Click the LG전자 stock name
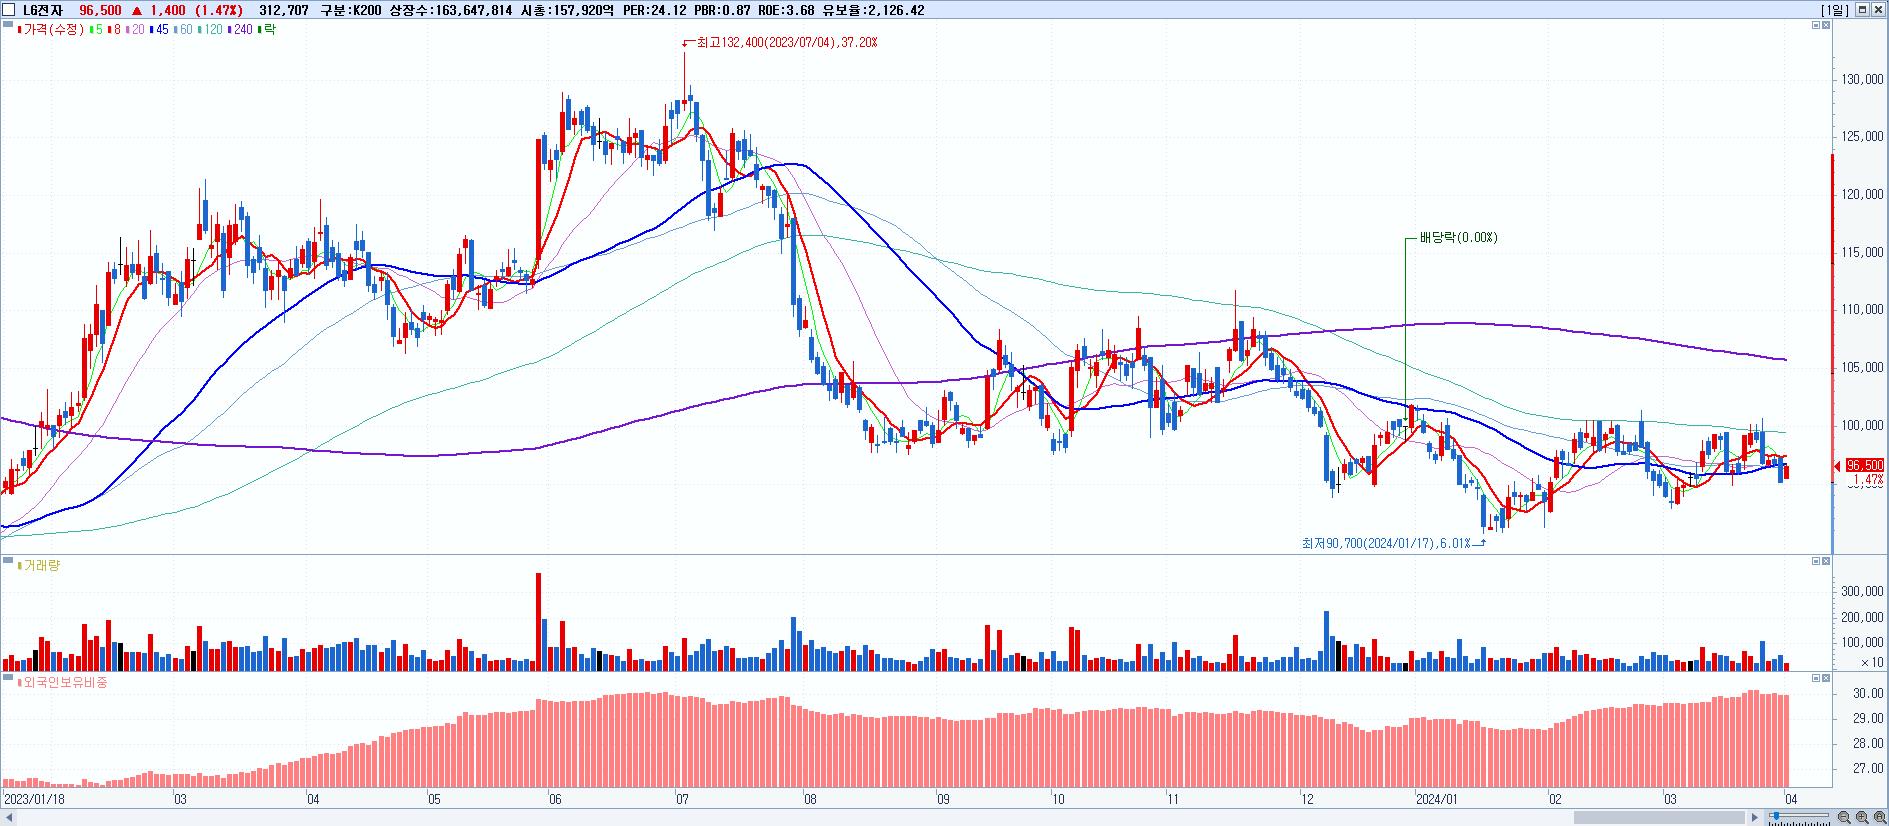The image size is (1889, 826). click(42, 10)
